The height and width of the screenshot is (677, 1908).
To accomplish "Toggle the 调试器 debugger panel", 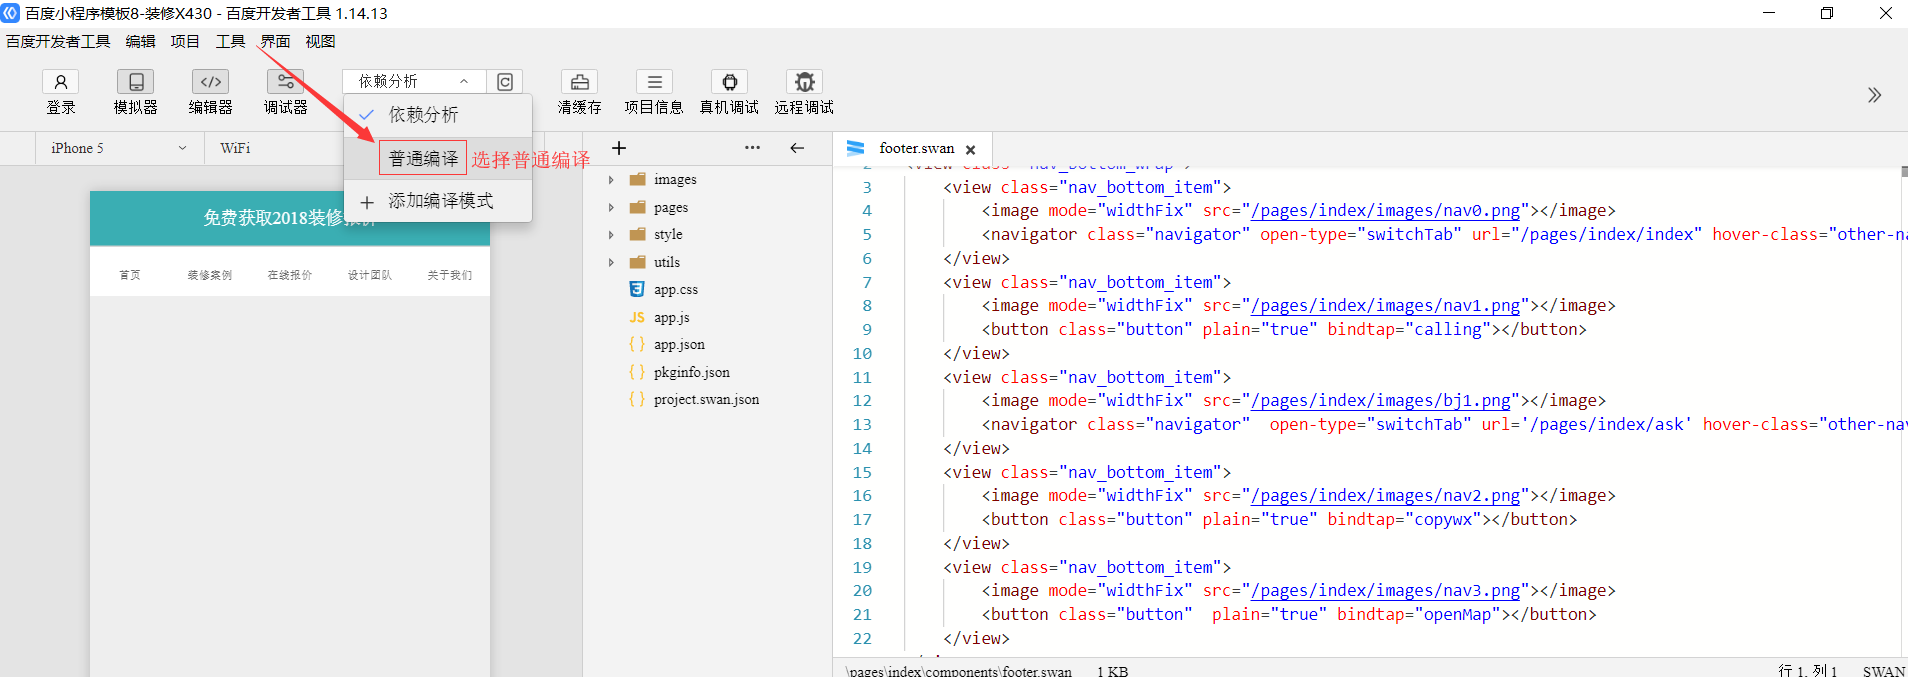I will click(285, 82).
